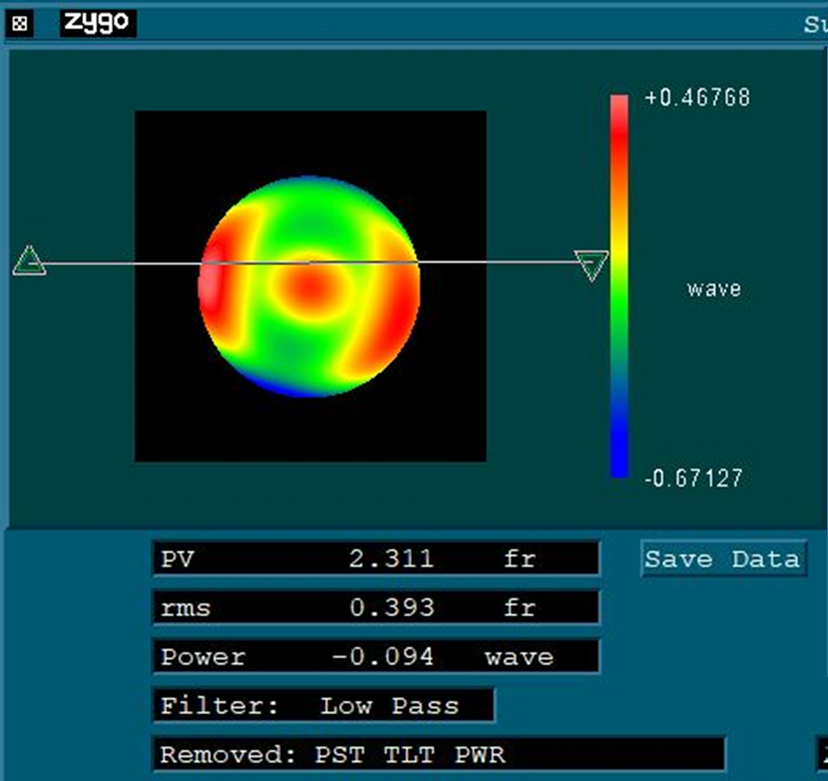Screen dimensions: 828x781
Task: Click the wave units label beside the scale
Action: (x=712, y=289)
